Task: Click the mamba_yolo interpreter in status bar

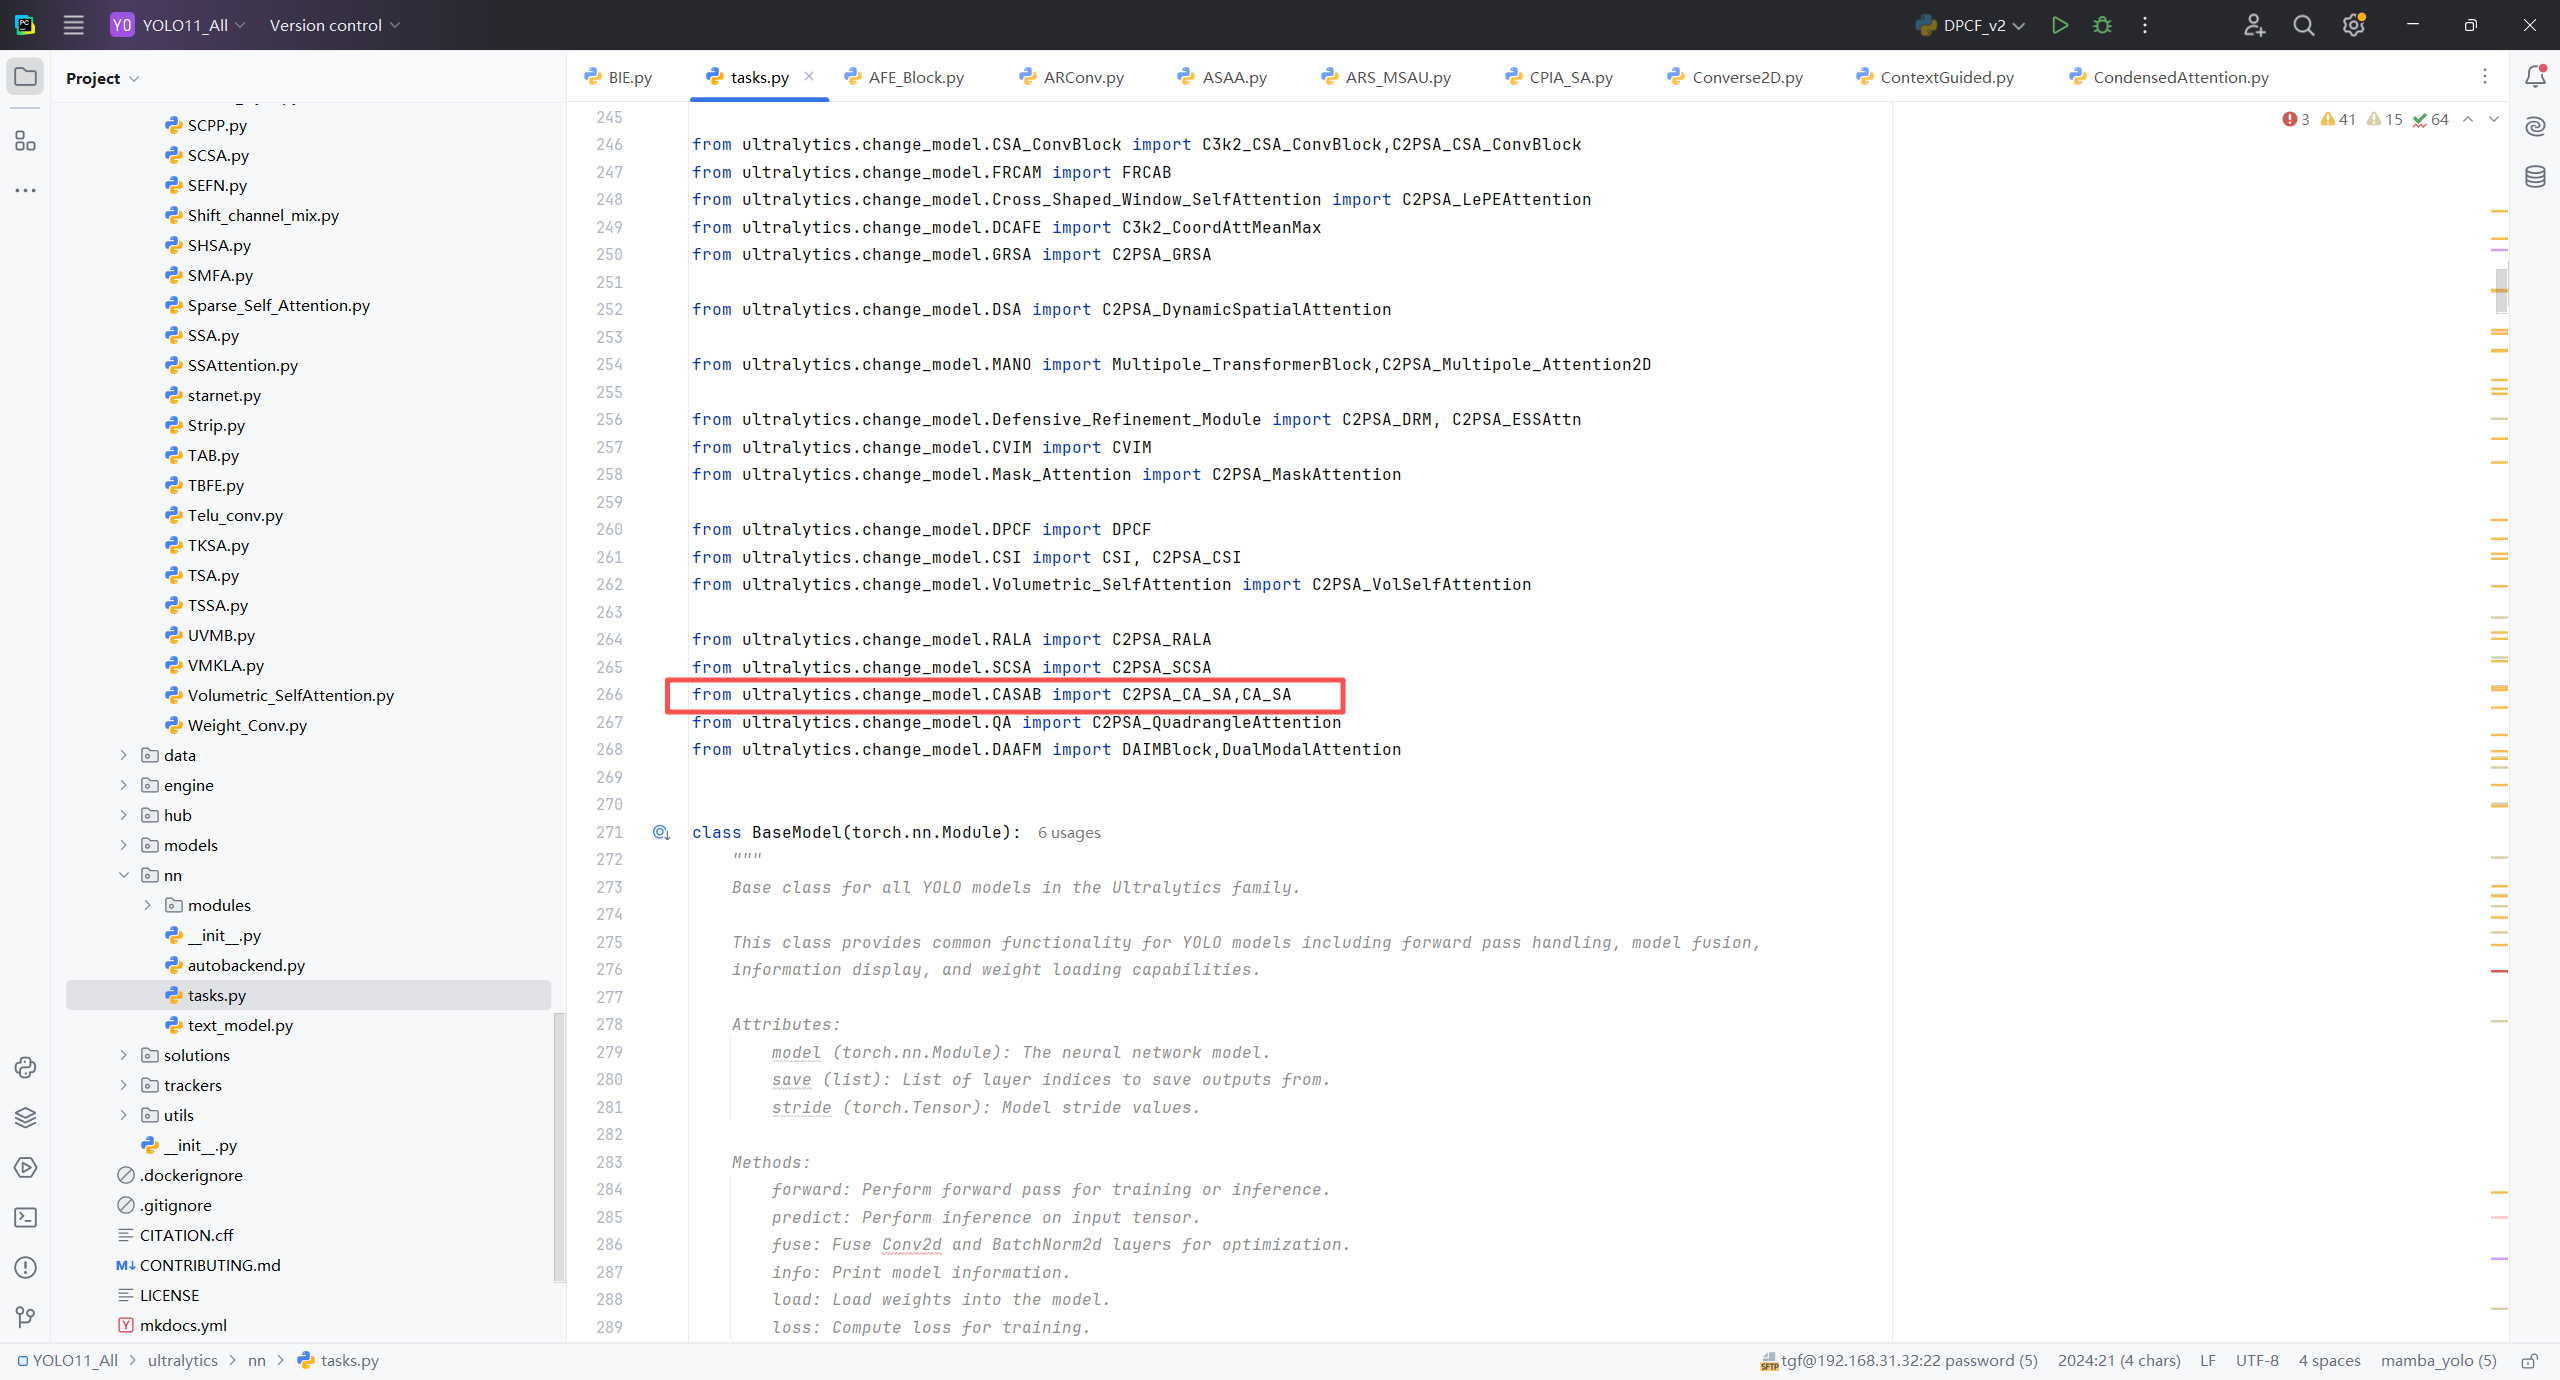Action: [2438, 1361]
